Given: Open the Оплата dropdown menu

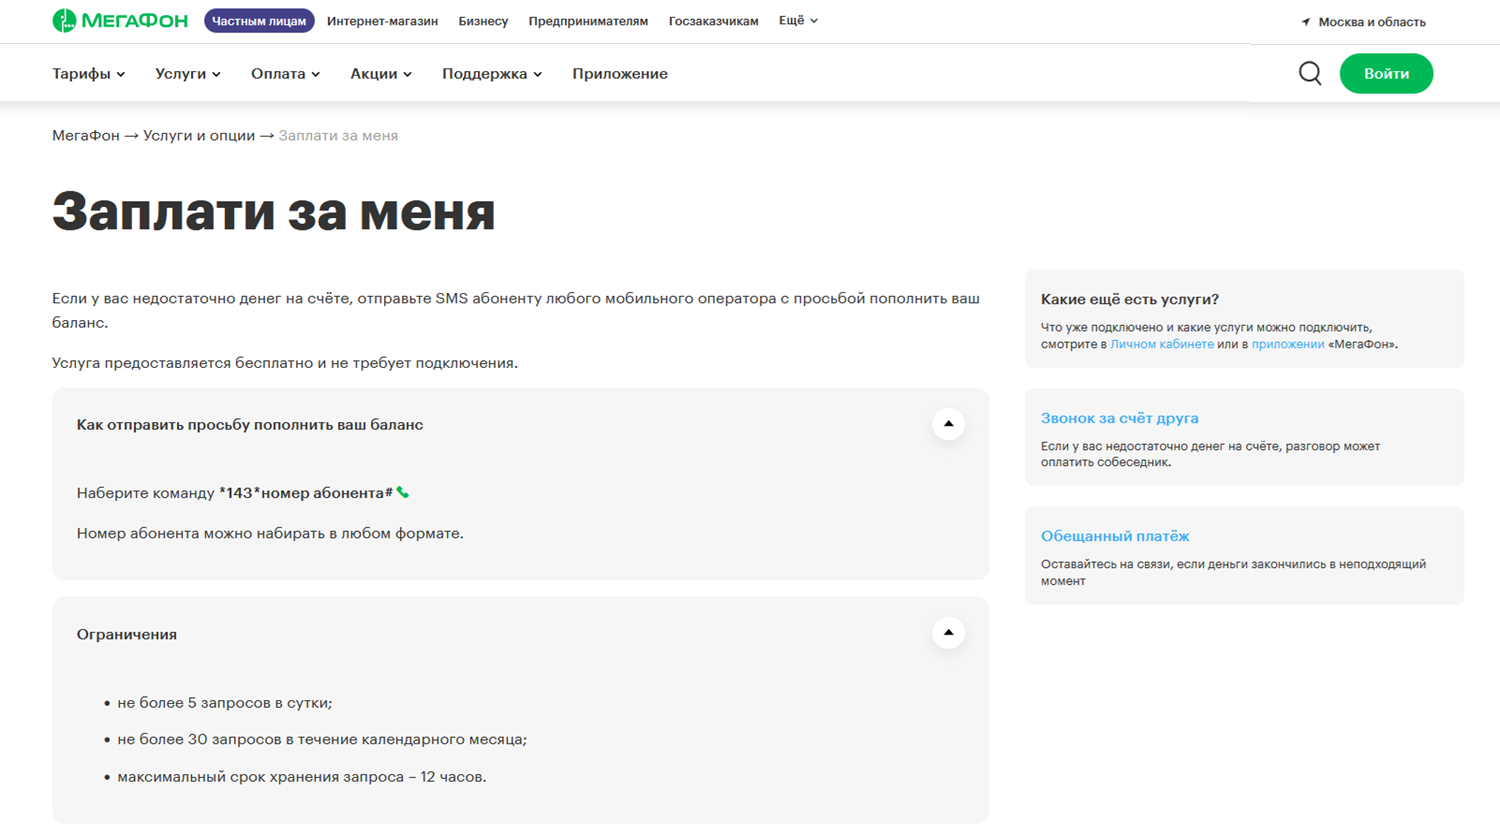Looking at the screenshot, I should tap(286, 74).
